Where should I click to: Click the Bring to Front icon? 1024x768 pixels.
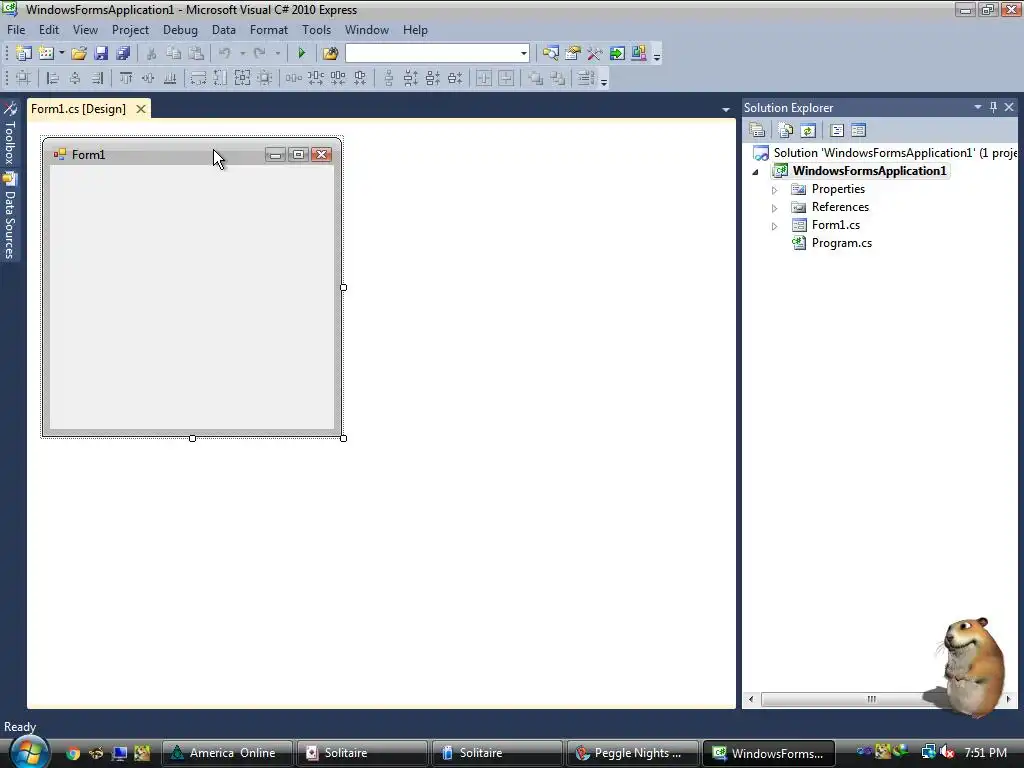pyautogui.click(x=536, y=78)
